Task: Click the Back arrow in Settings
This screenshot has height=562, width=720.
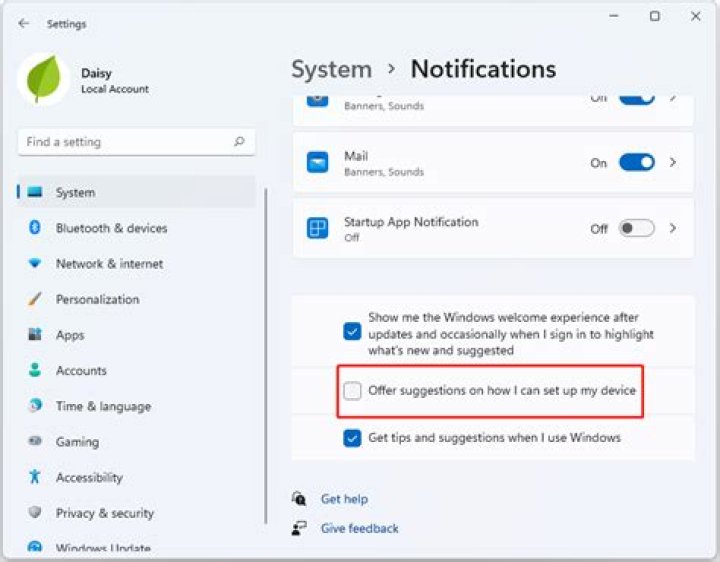Action: (x=24, y=23)
